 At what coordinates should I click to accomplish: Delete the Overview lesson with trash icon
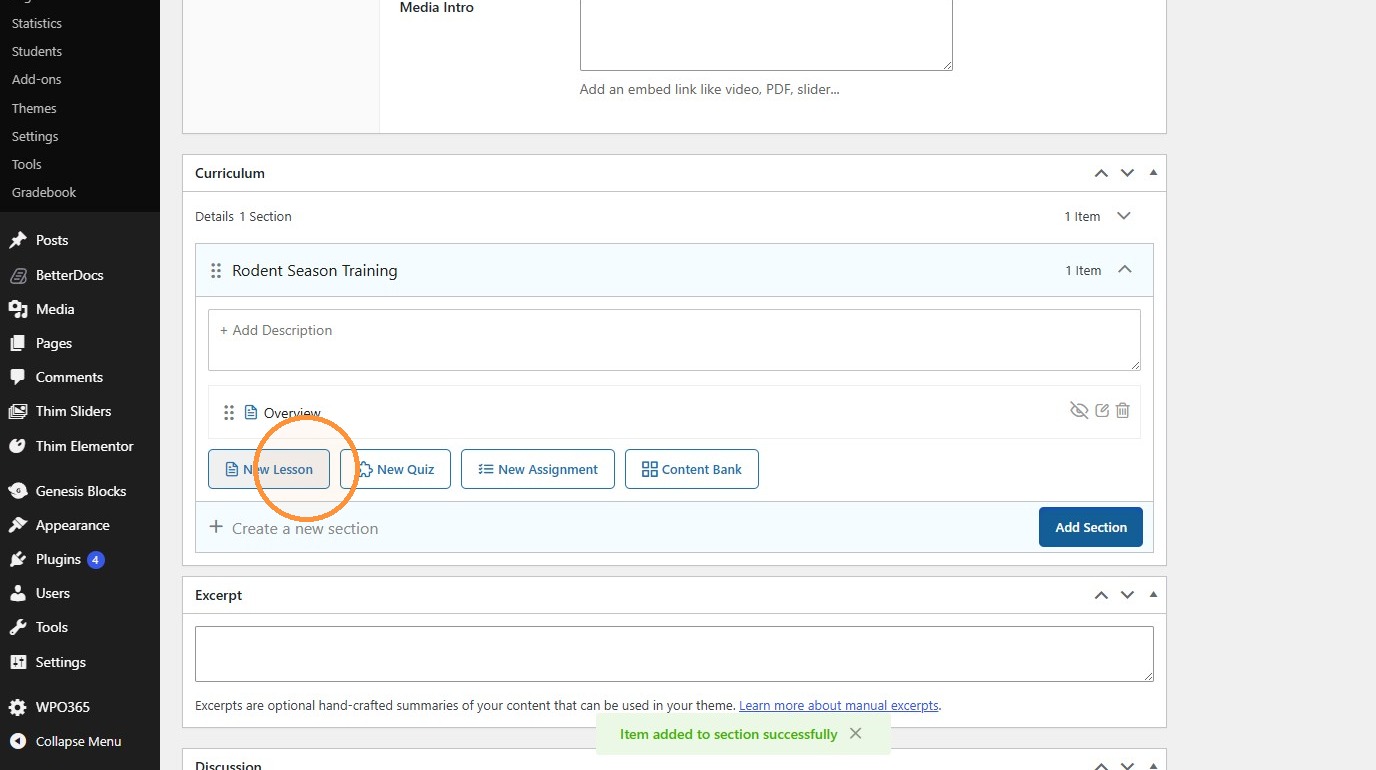click(1122, 410)
